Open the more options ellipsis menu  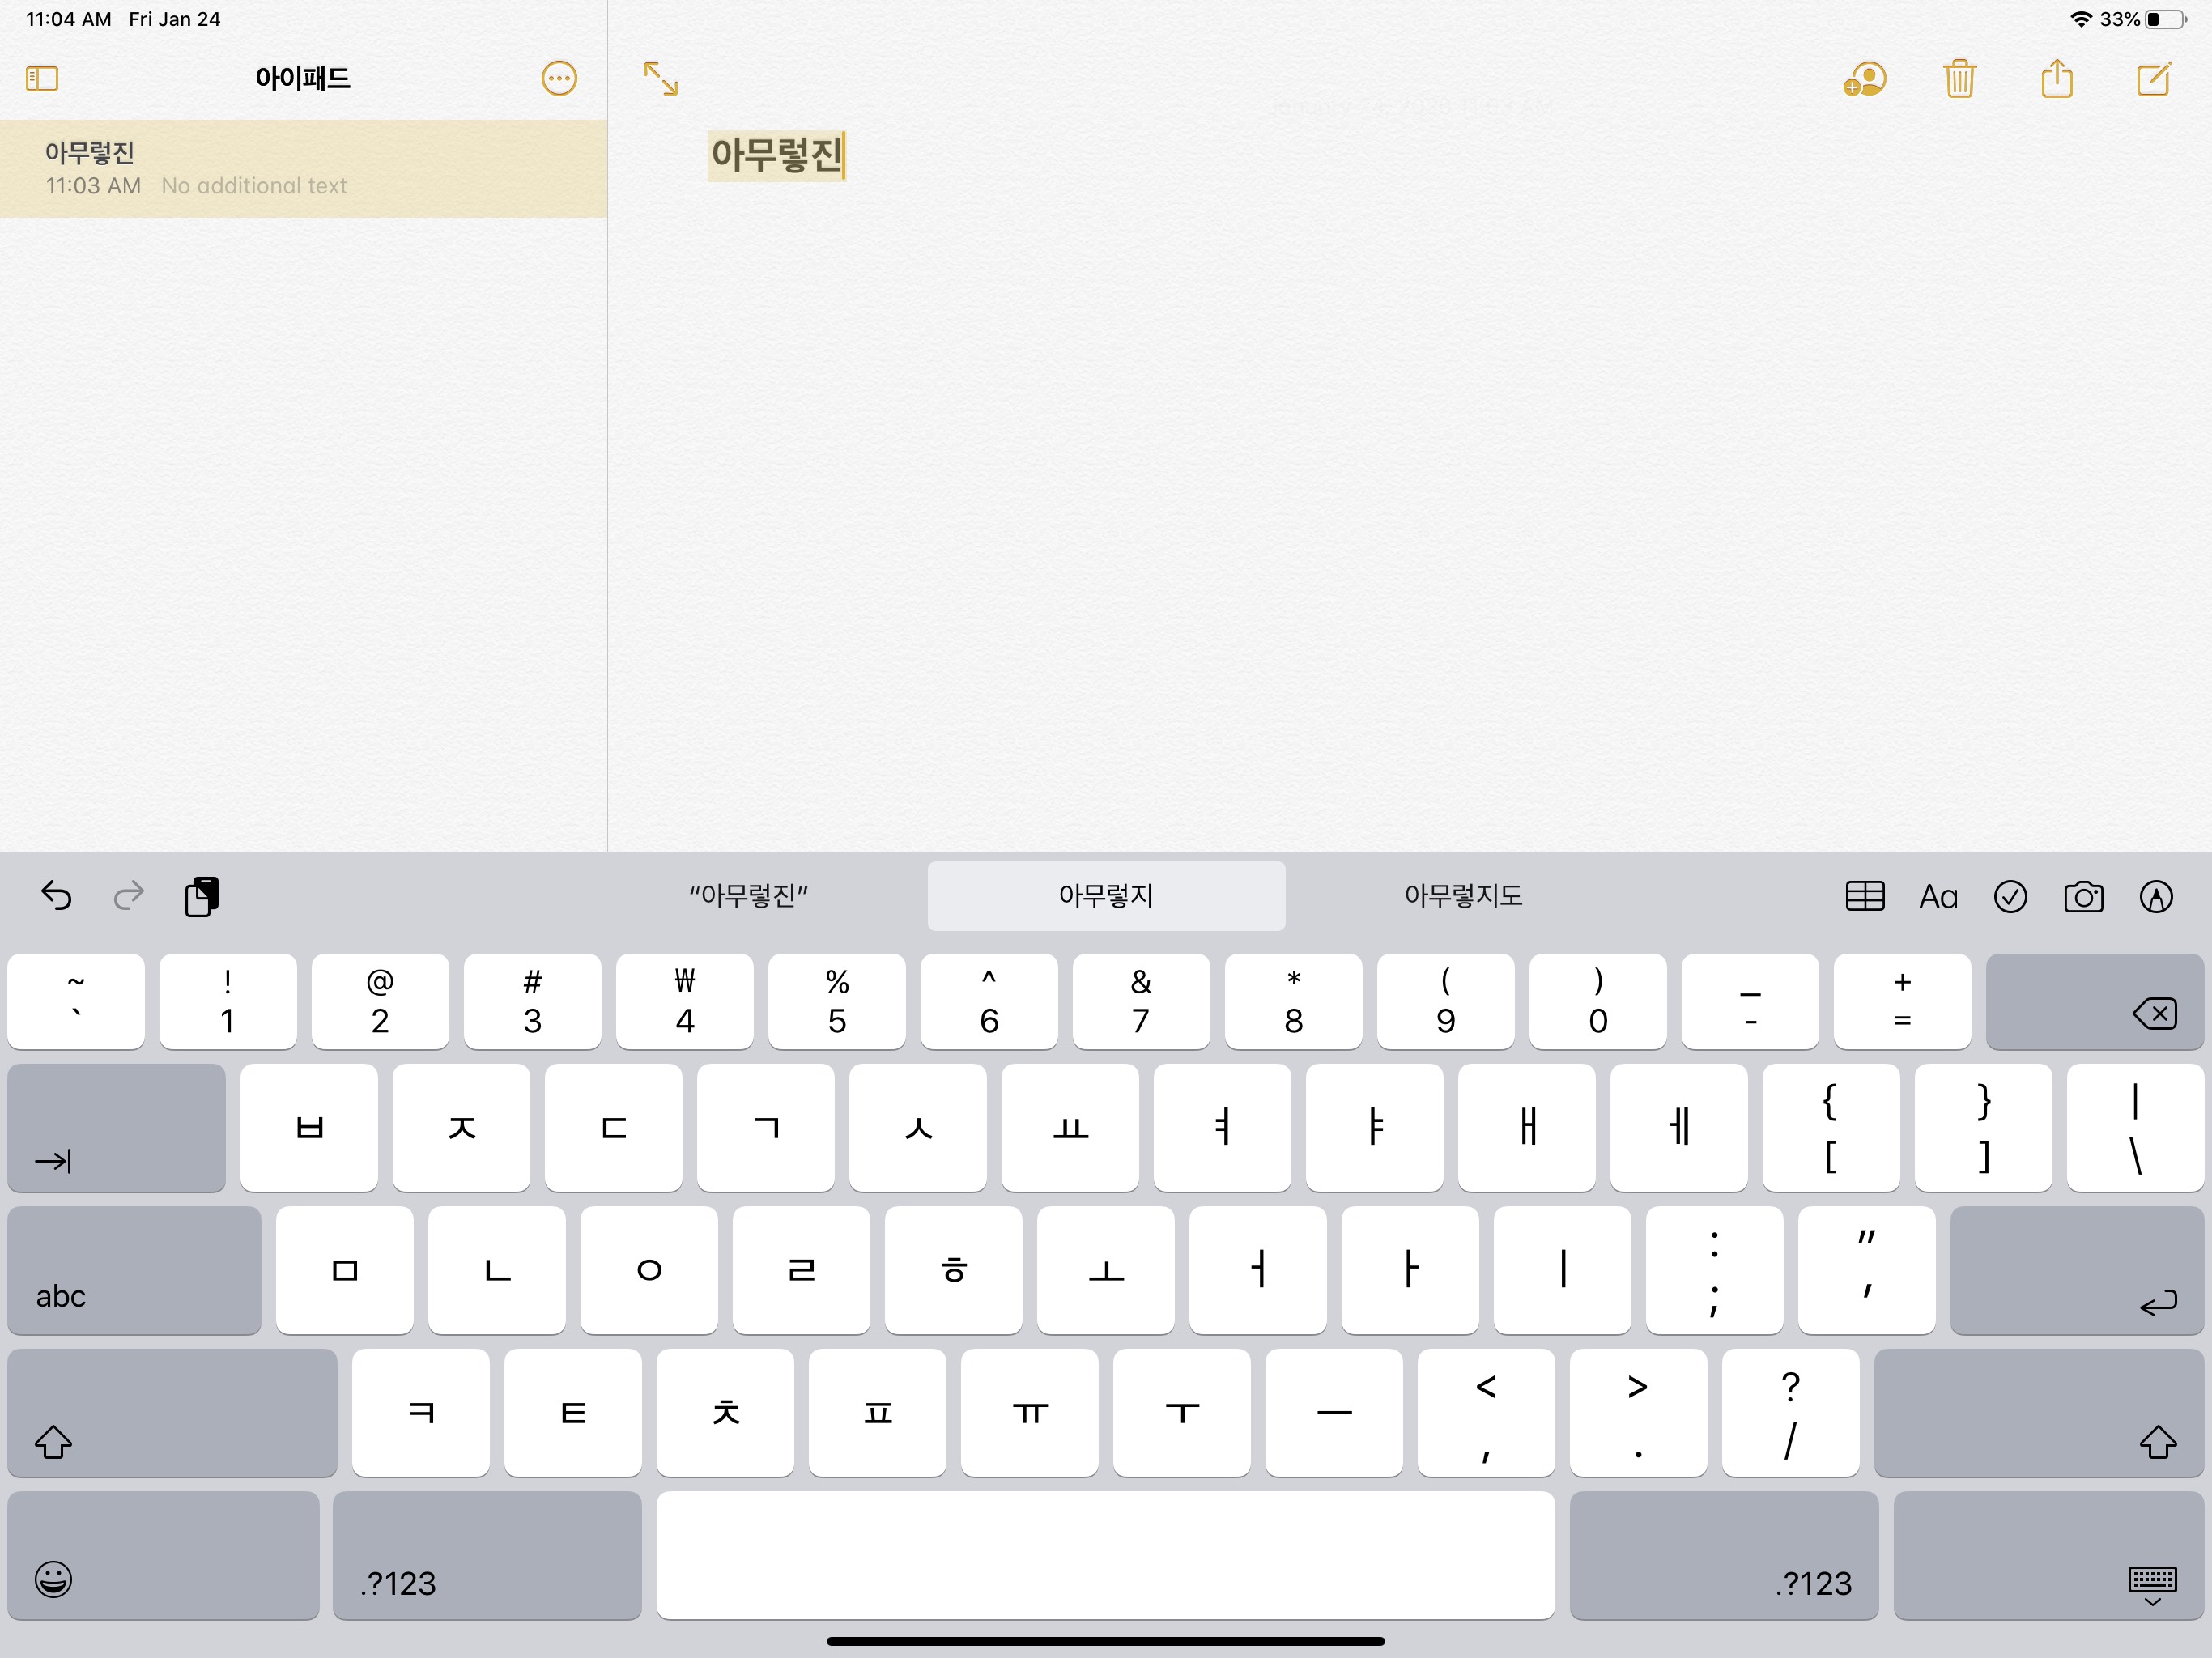(x=558, y=78)
